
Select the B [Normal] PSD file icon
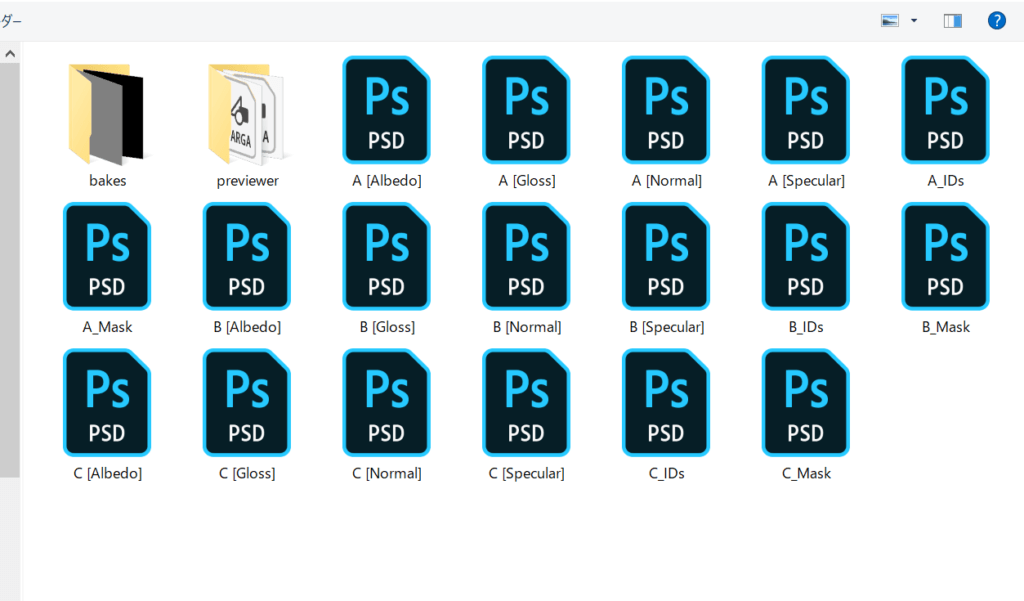526,256
